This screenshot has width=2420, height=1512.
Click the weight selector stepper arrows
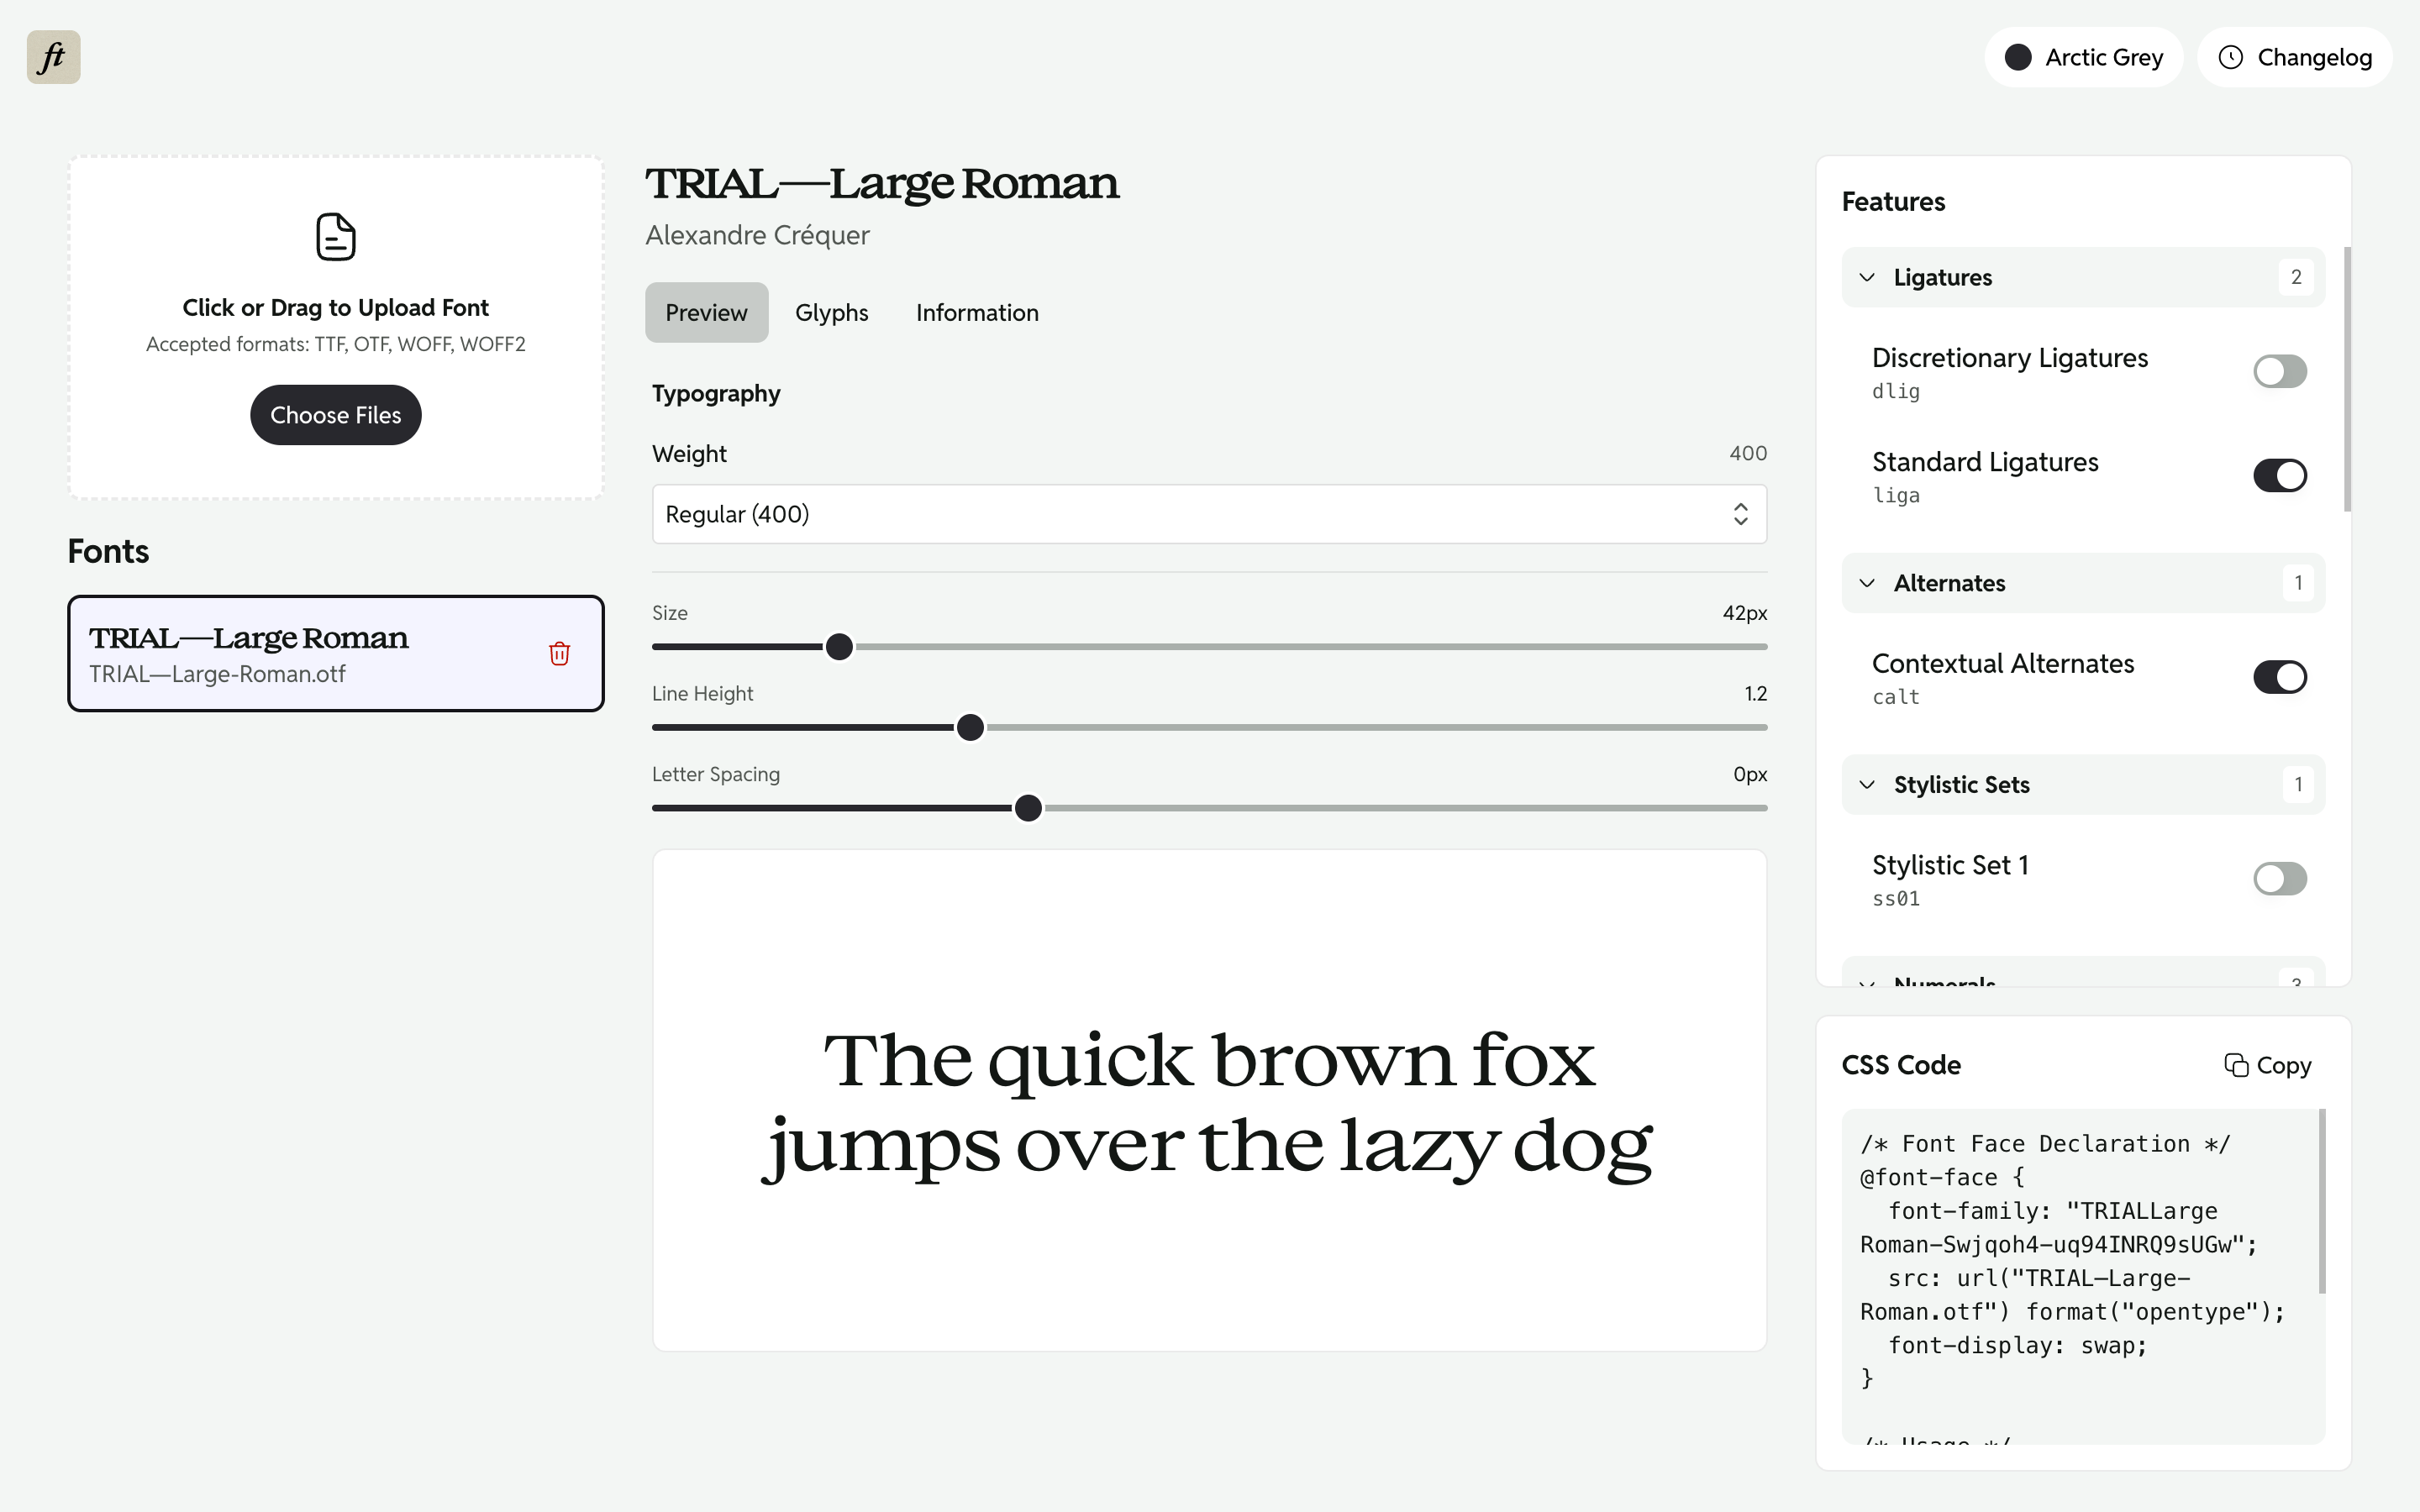click(1740, 514)
